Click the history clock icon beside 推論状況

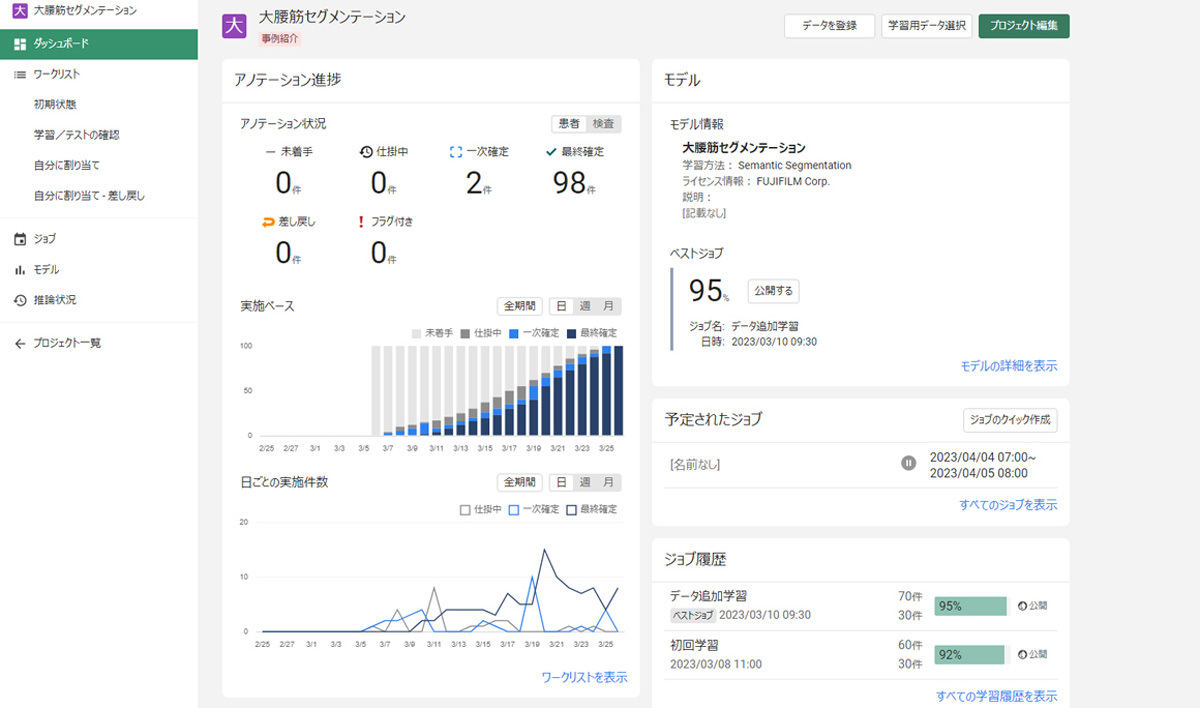click(20, 300)
